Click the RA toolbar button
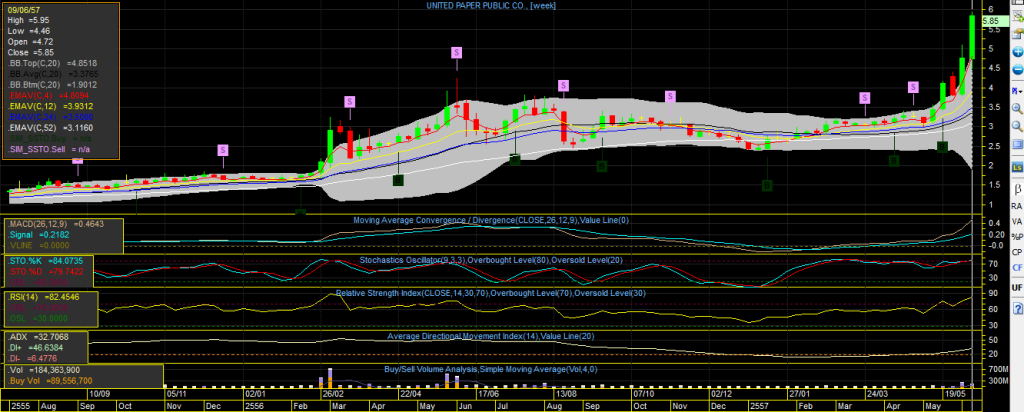Image resolution: width=1024 pixels, height=412 pixels. point(1017,206)
